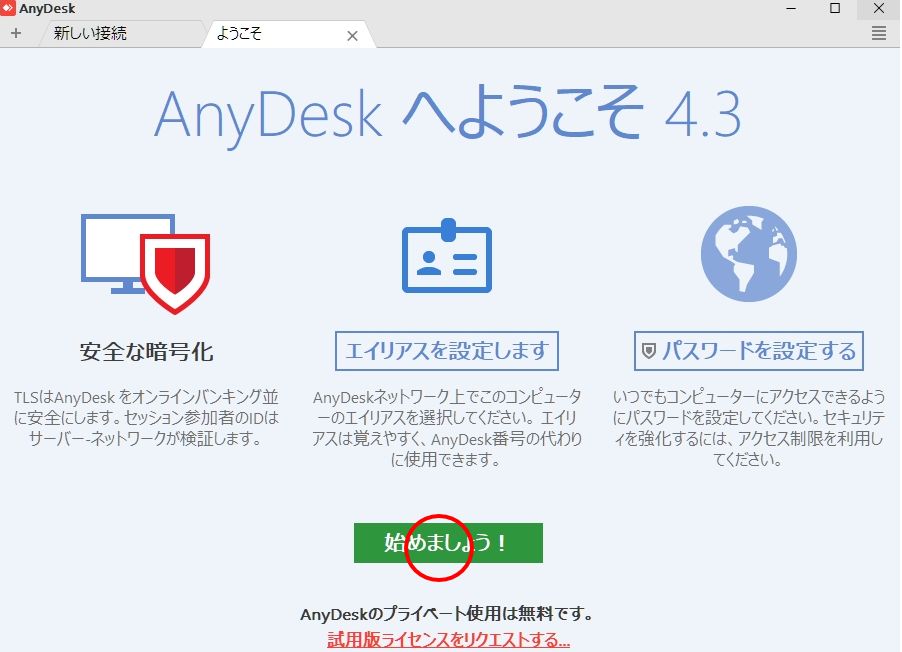The image size is (902, 652).
Task: Open 試用版ライセンスをリクエストする link
Action: pyautogui.click(x=448, y=639)
